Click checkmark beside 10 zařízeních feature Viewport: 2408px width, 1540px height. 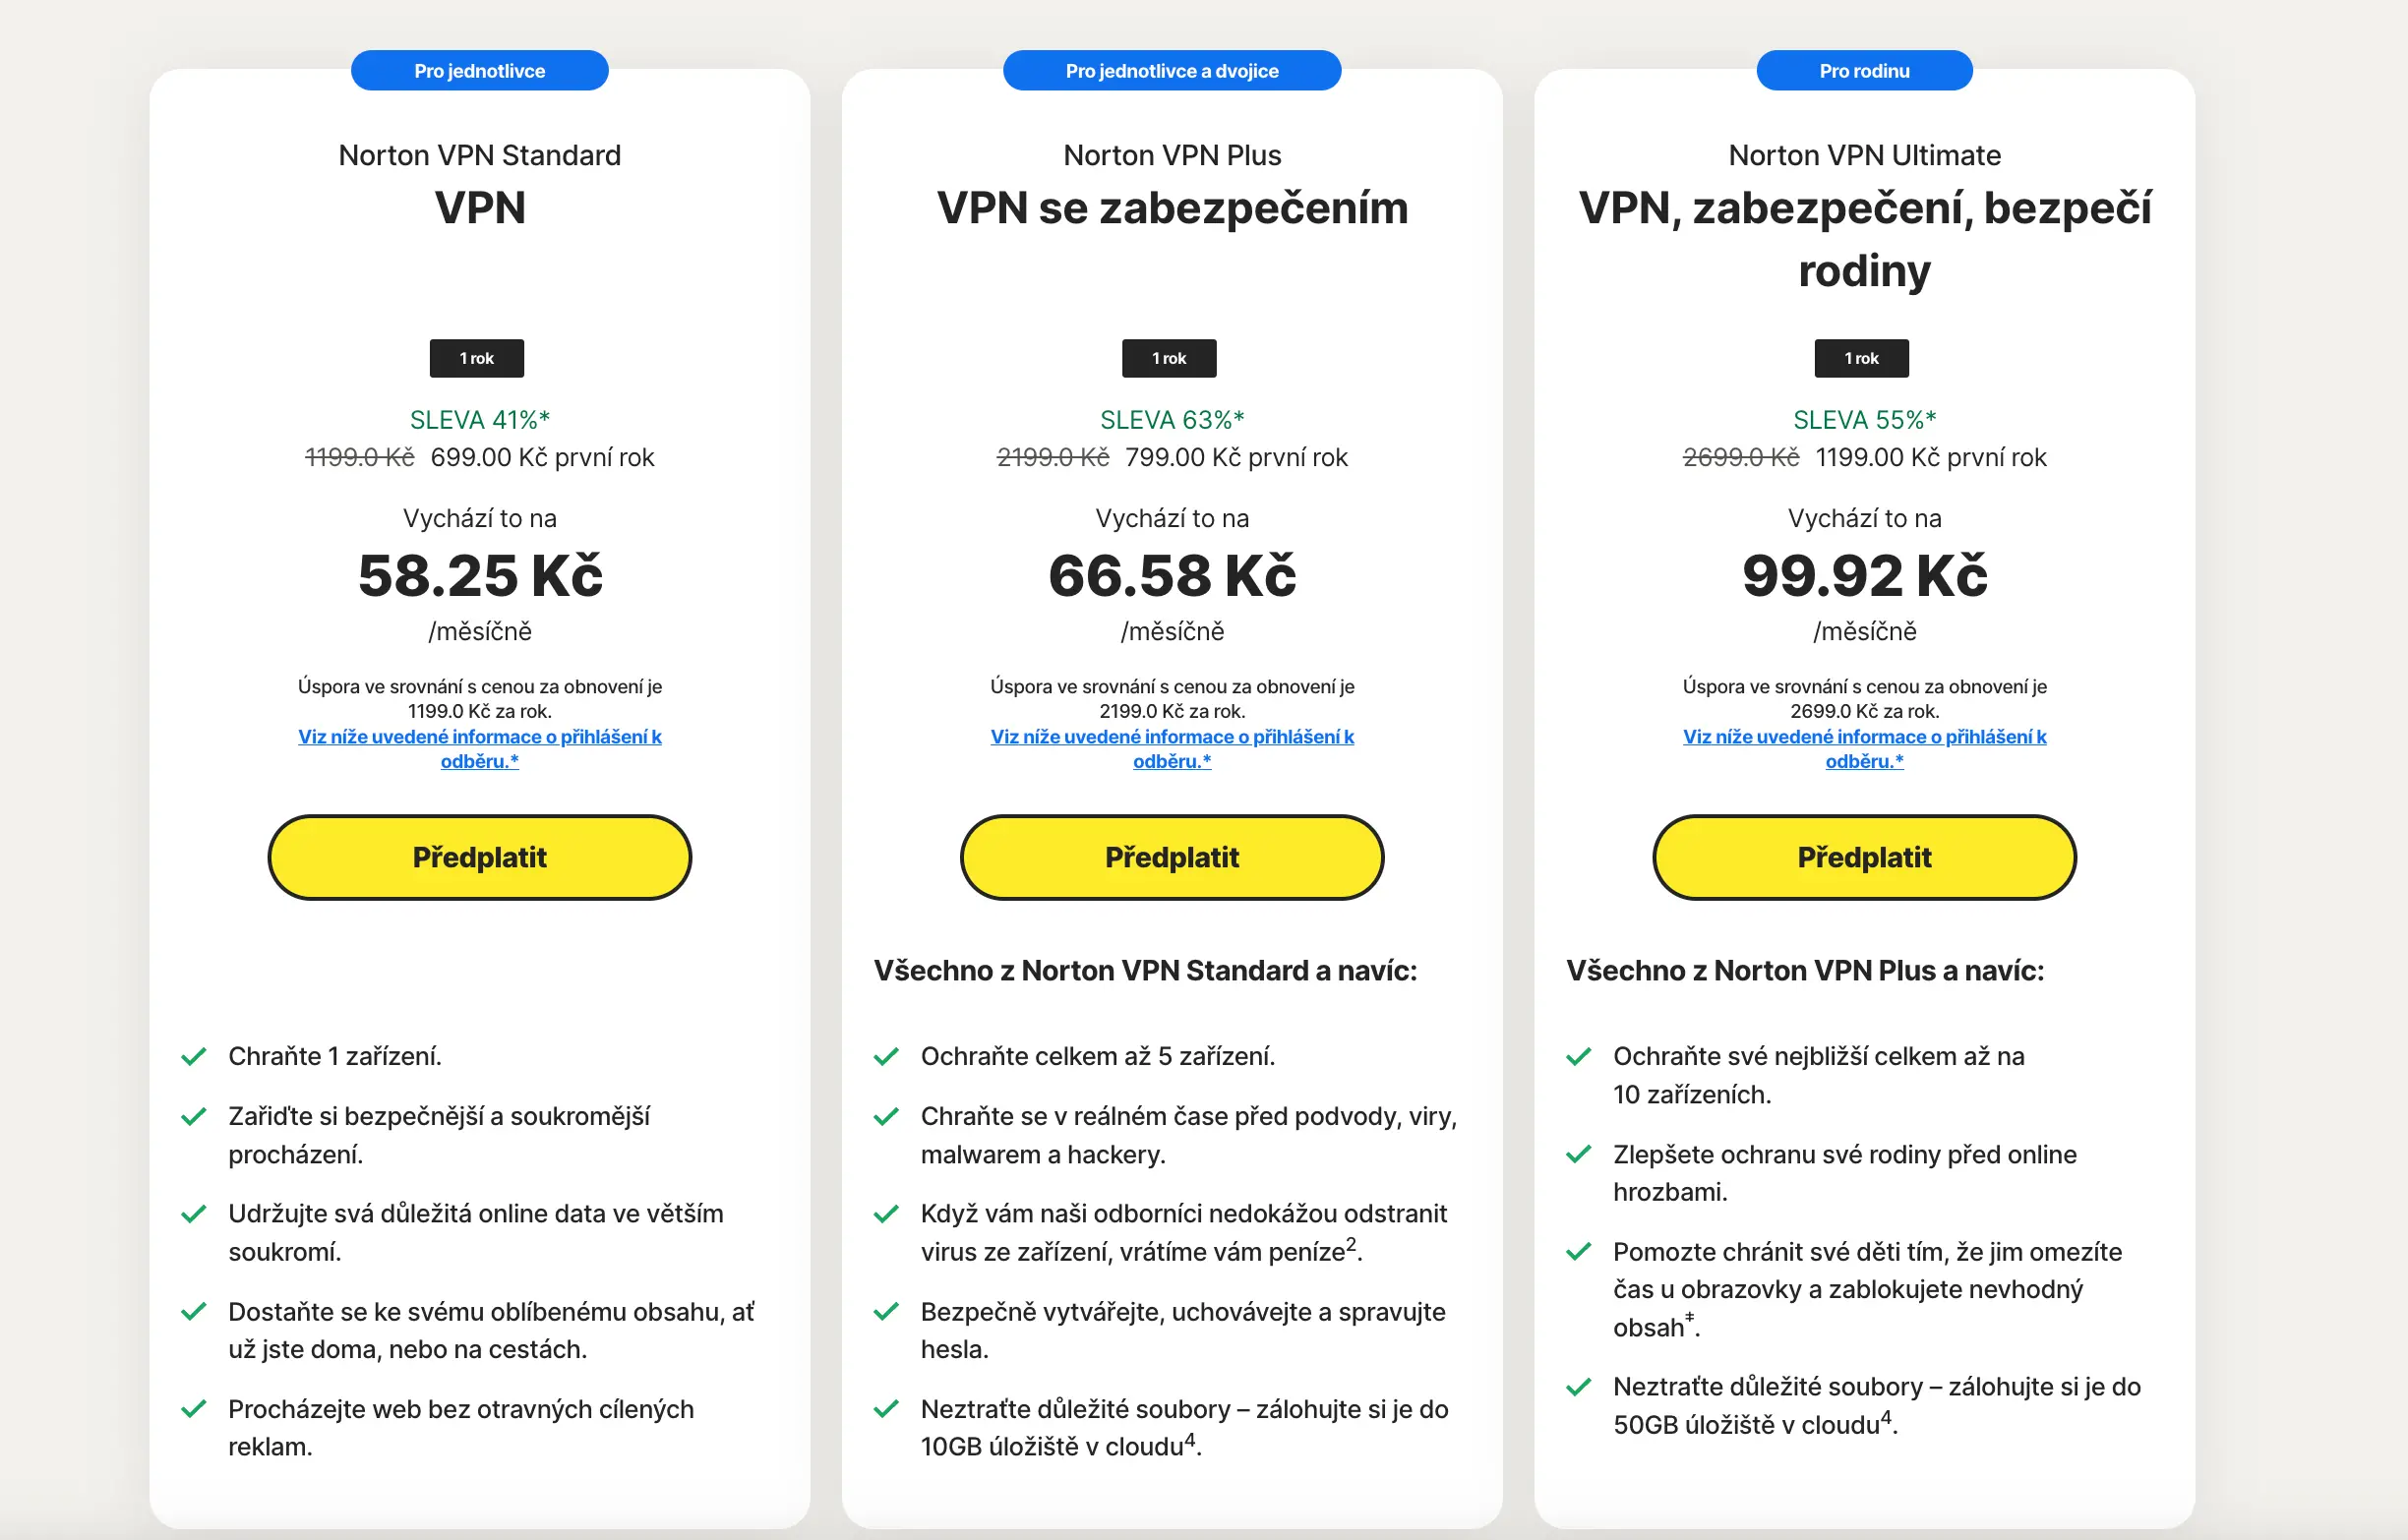(x=1578, y=1056)
